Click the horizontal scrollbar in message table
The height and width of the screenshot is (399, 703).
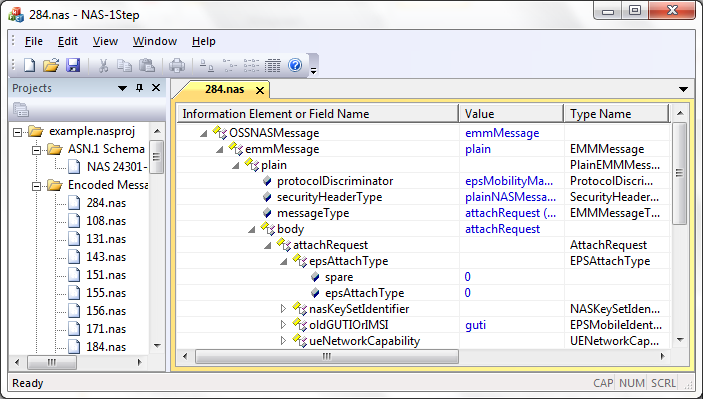[326, 356]
